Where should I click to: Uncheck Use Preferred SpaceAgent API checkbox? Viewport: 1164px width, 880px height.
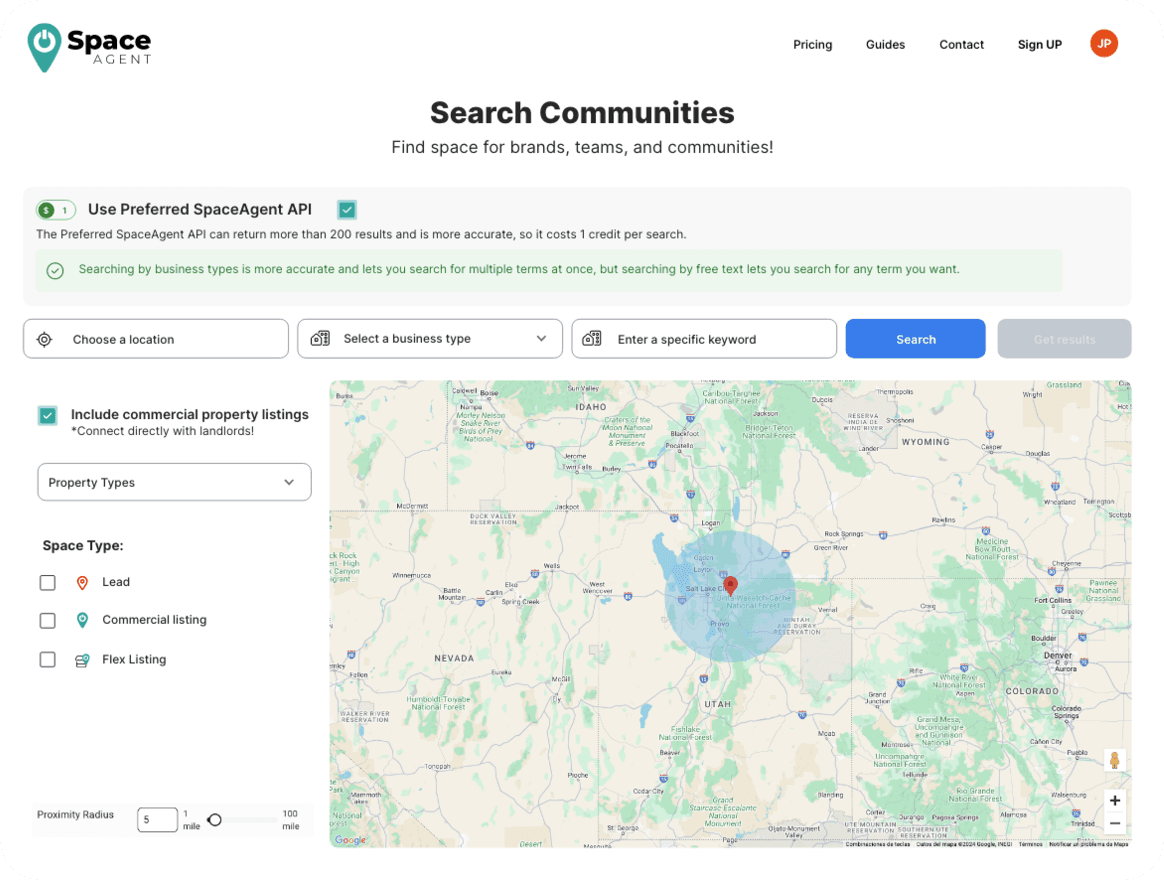(347, 210)
